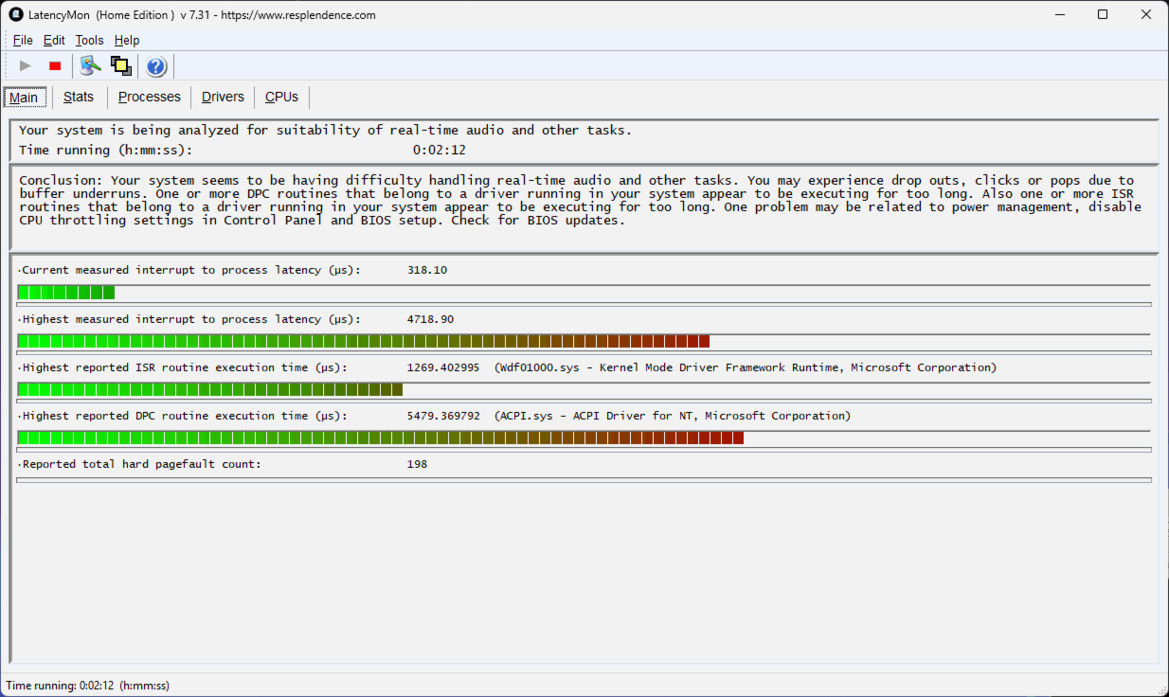The image size is (1169, 697).
Task: Click the green Start monitoring play button
Action: [x=25, y=66]
